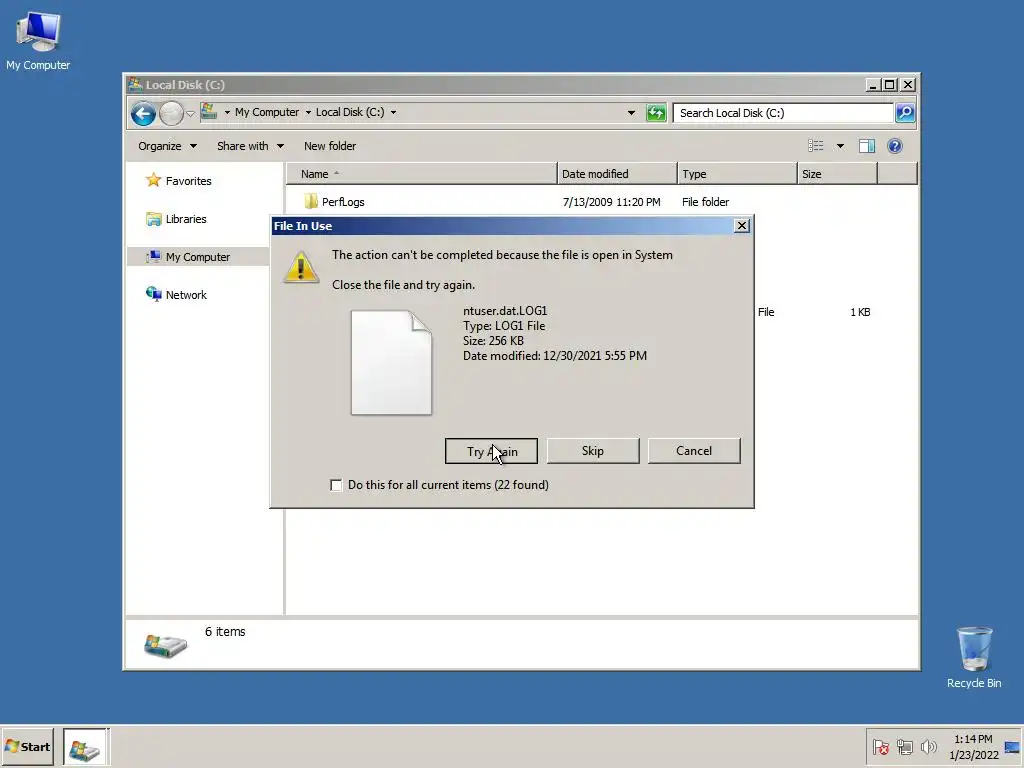
Task: Select My Computer in the navigation pane
Action: coord(197,257)
